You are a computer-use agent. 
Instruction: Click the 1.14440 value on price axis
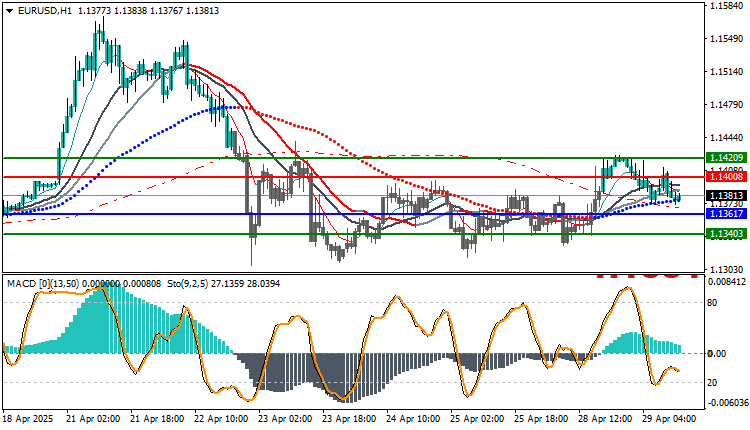pos(727,138)
